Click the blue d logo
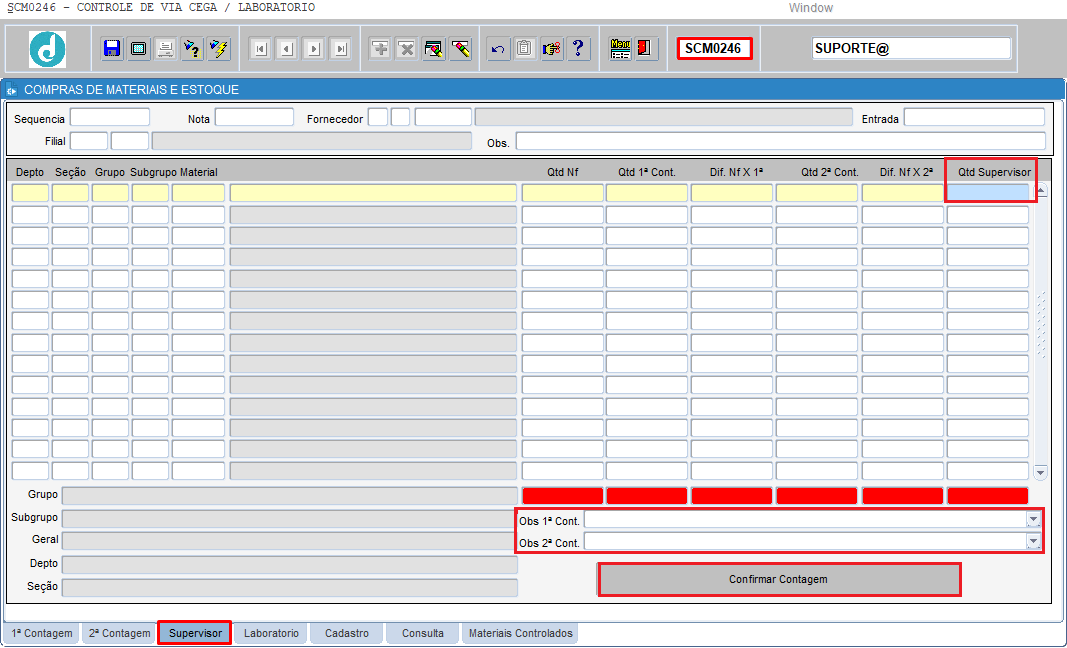This screenshot has width=1067, height=648. 48,49
